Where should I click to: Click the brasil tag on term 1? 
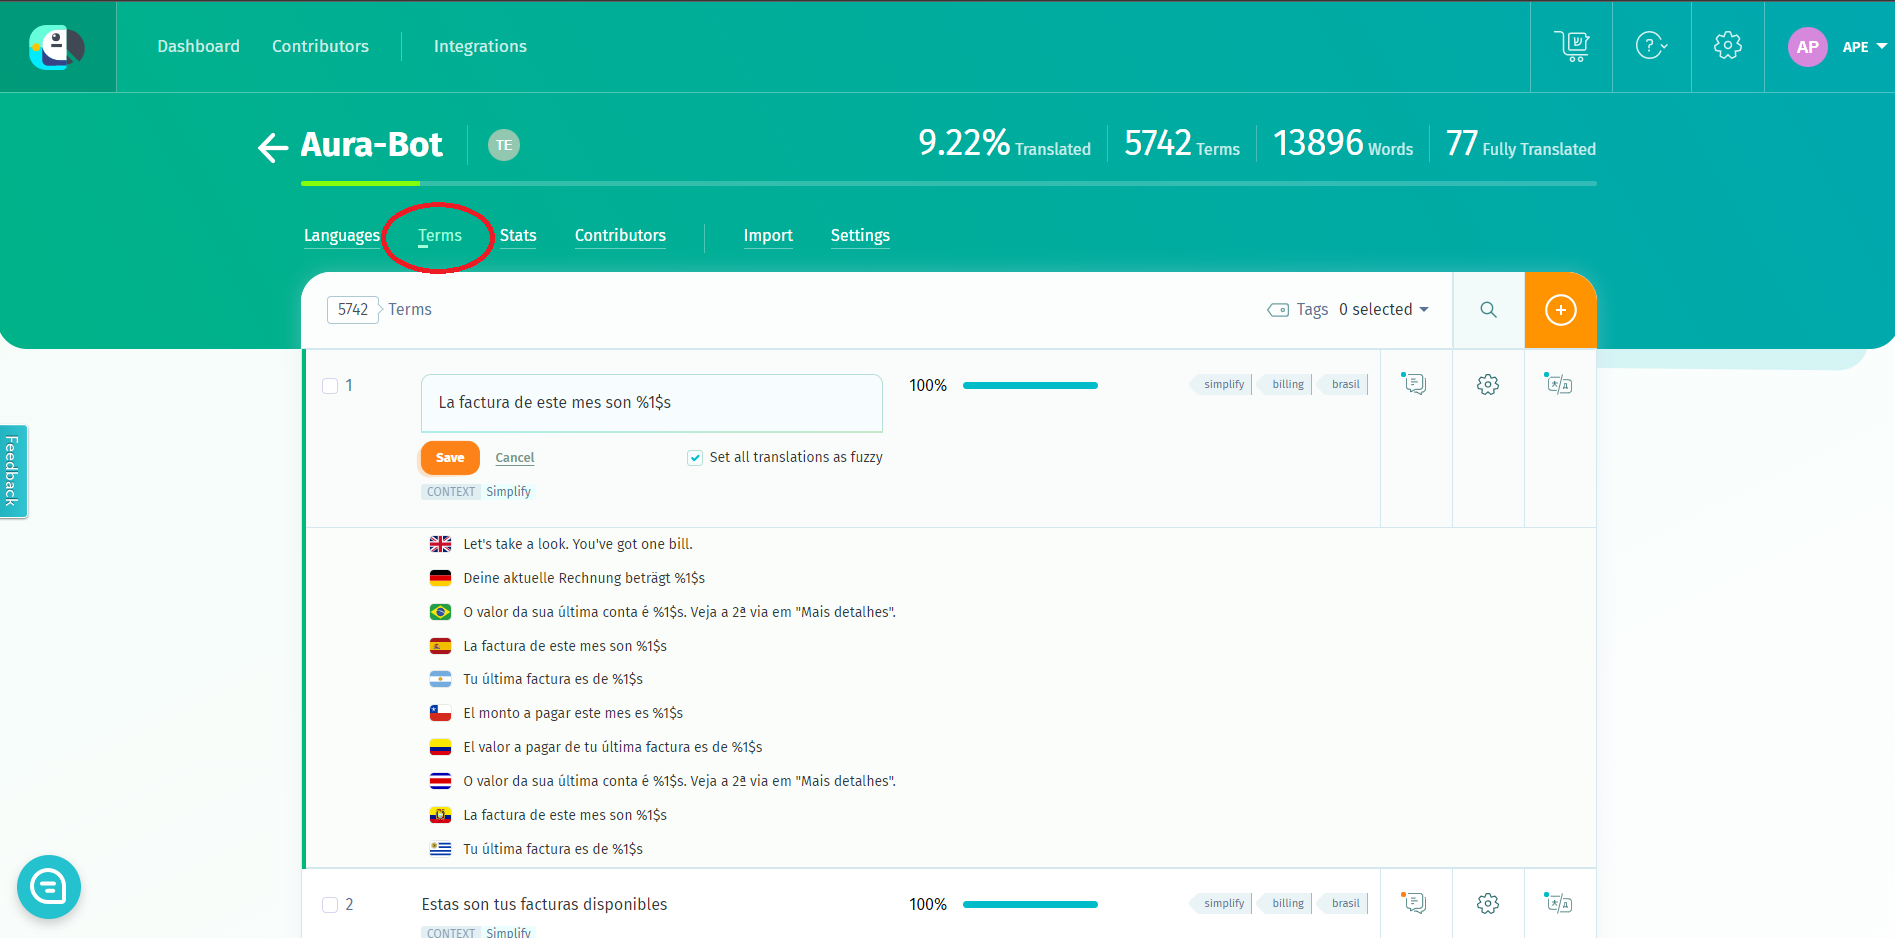click(x=1345, y=384)
